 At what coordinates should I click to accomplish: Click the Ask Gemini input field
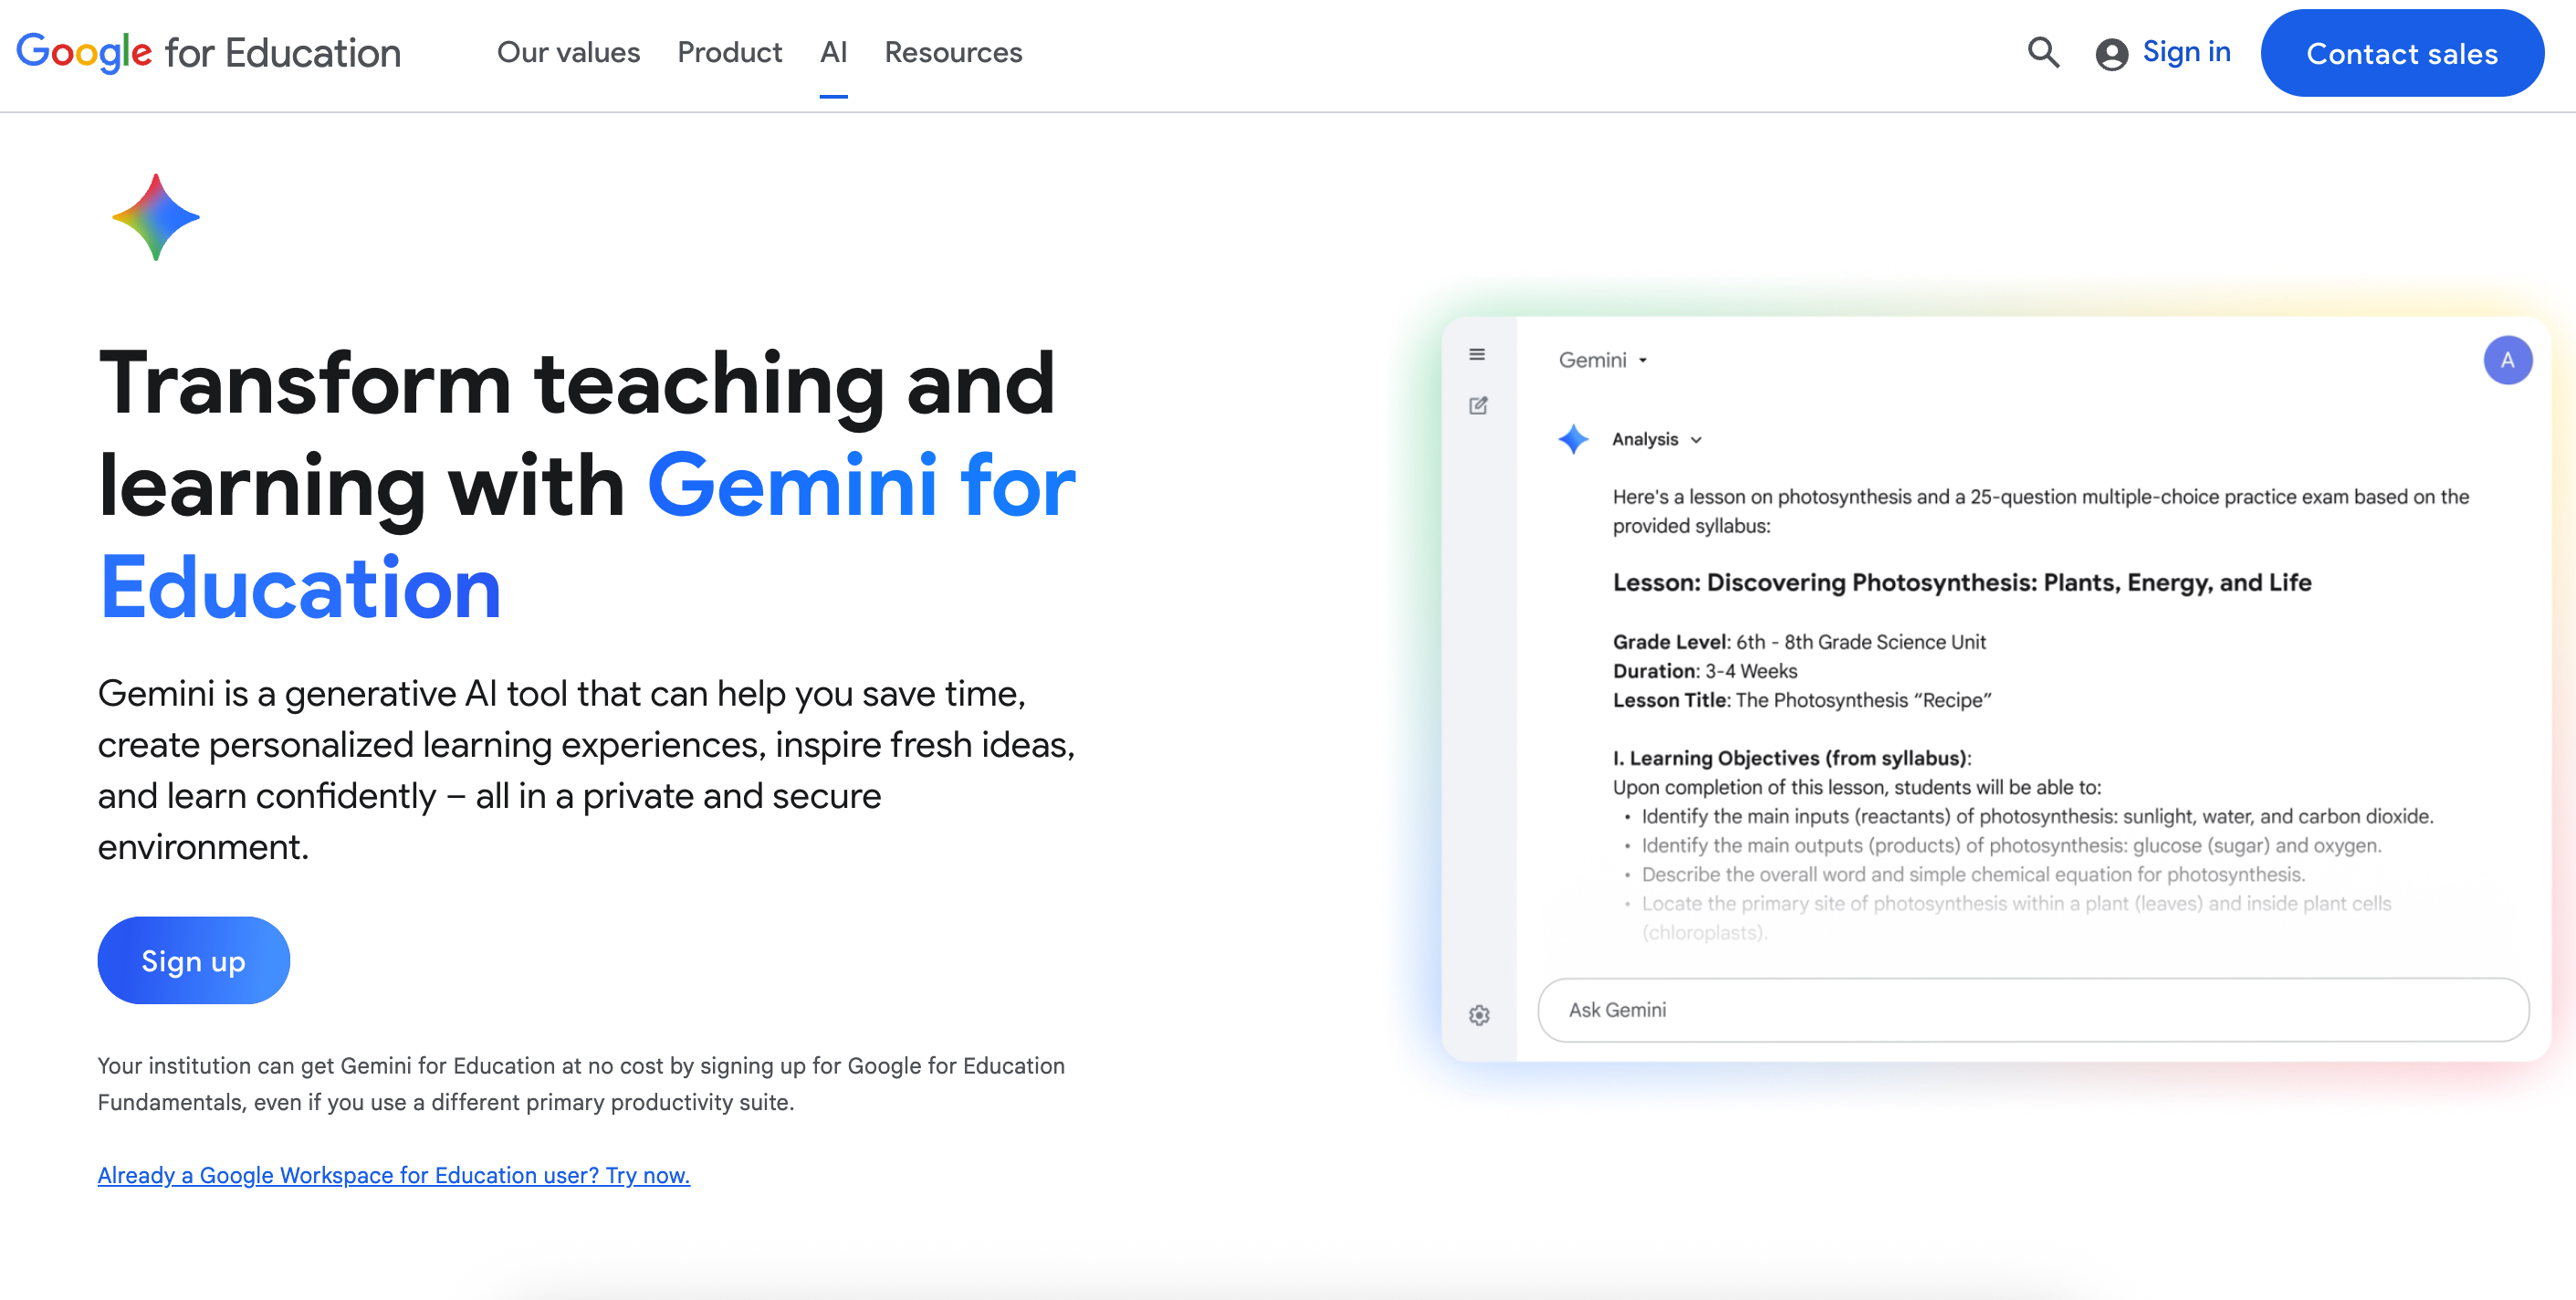2030,1010
